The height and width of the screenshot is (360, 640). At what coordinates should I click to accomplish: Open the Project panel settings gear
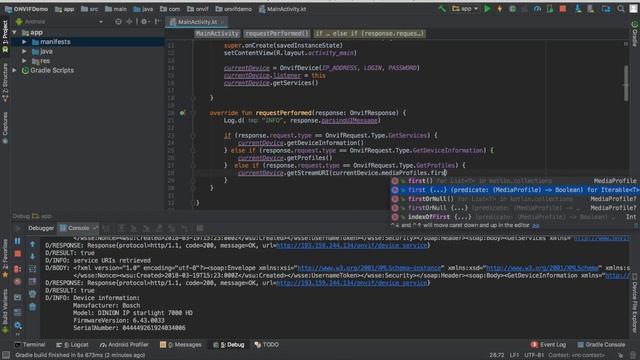point(144,22)
